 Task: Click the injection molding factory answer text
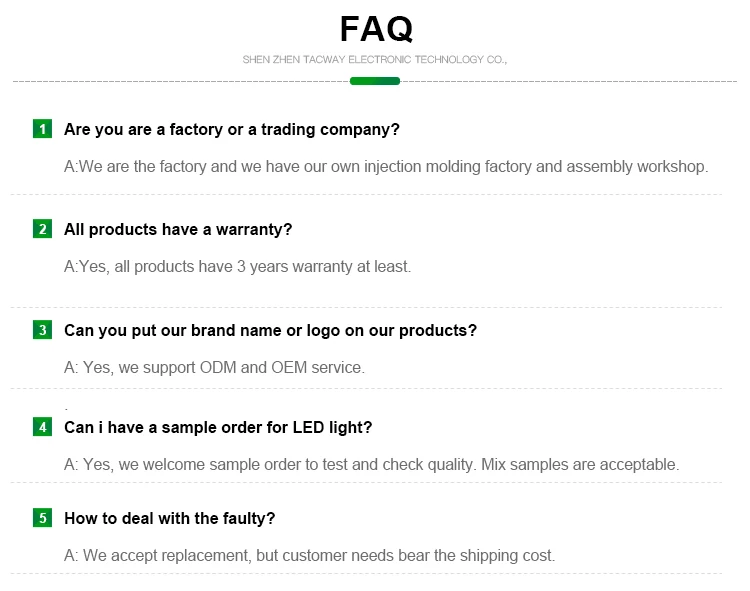[386, 166]
